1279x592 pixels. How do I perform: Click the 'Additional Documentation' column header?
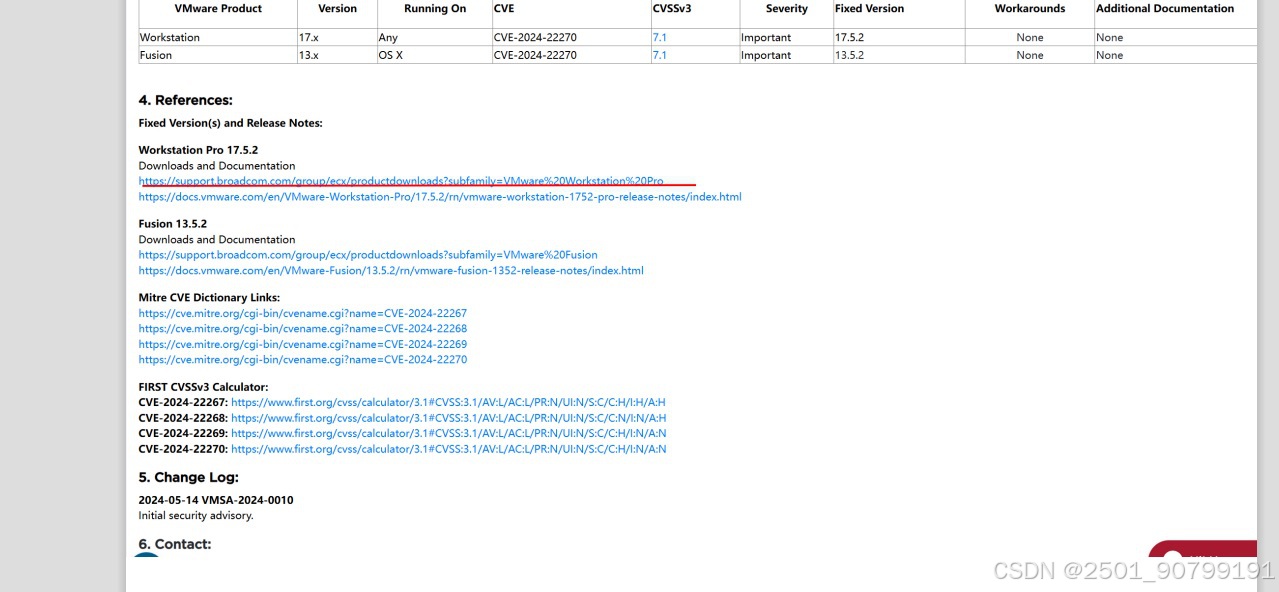point(1165,9)
